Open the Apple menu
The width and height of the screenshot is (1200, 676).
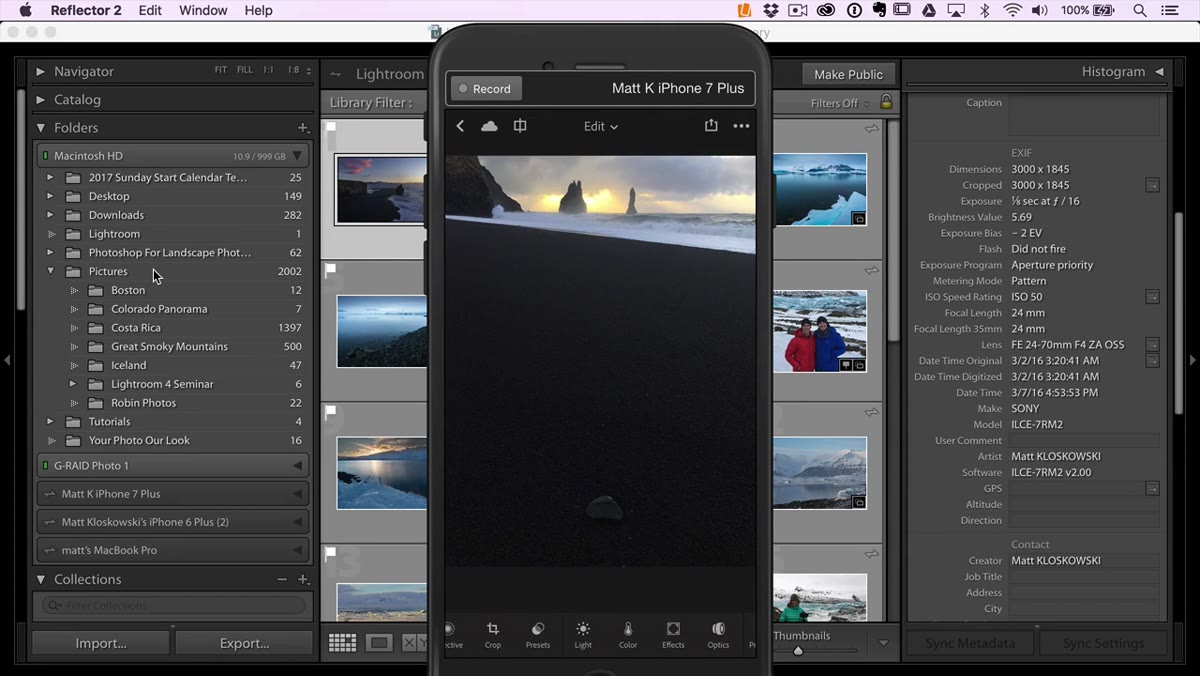pyautogui.click(x=25, y=10)
